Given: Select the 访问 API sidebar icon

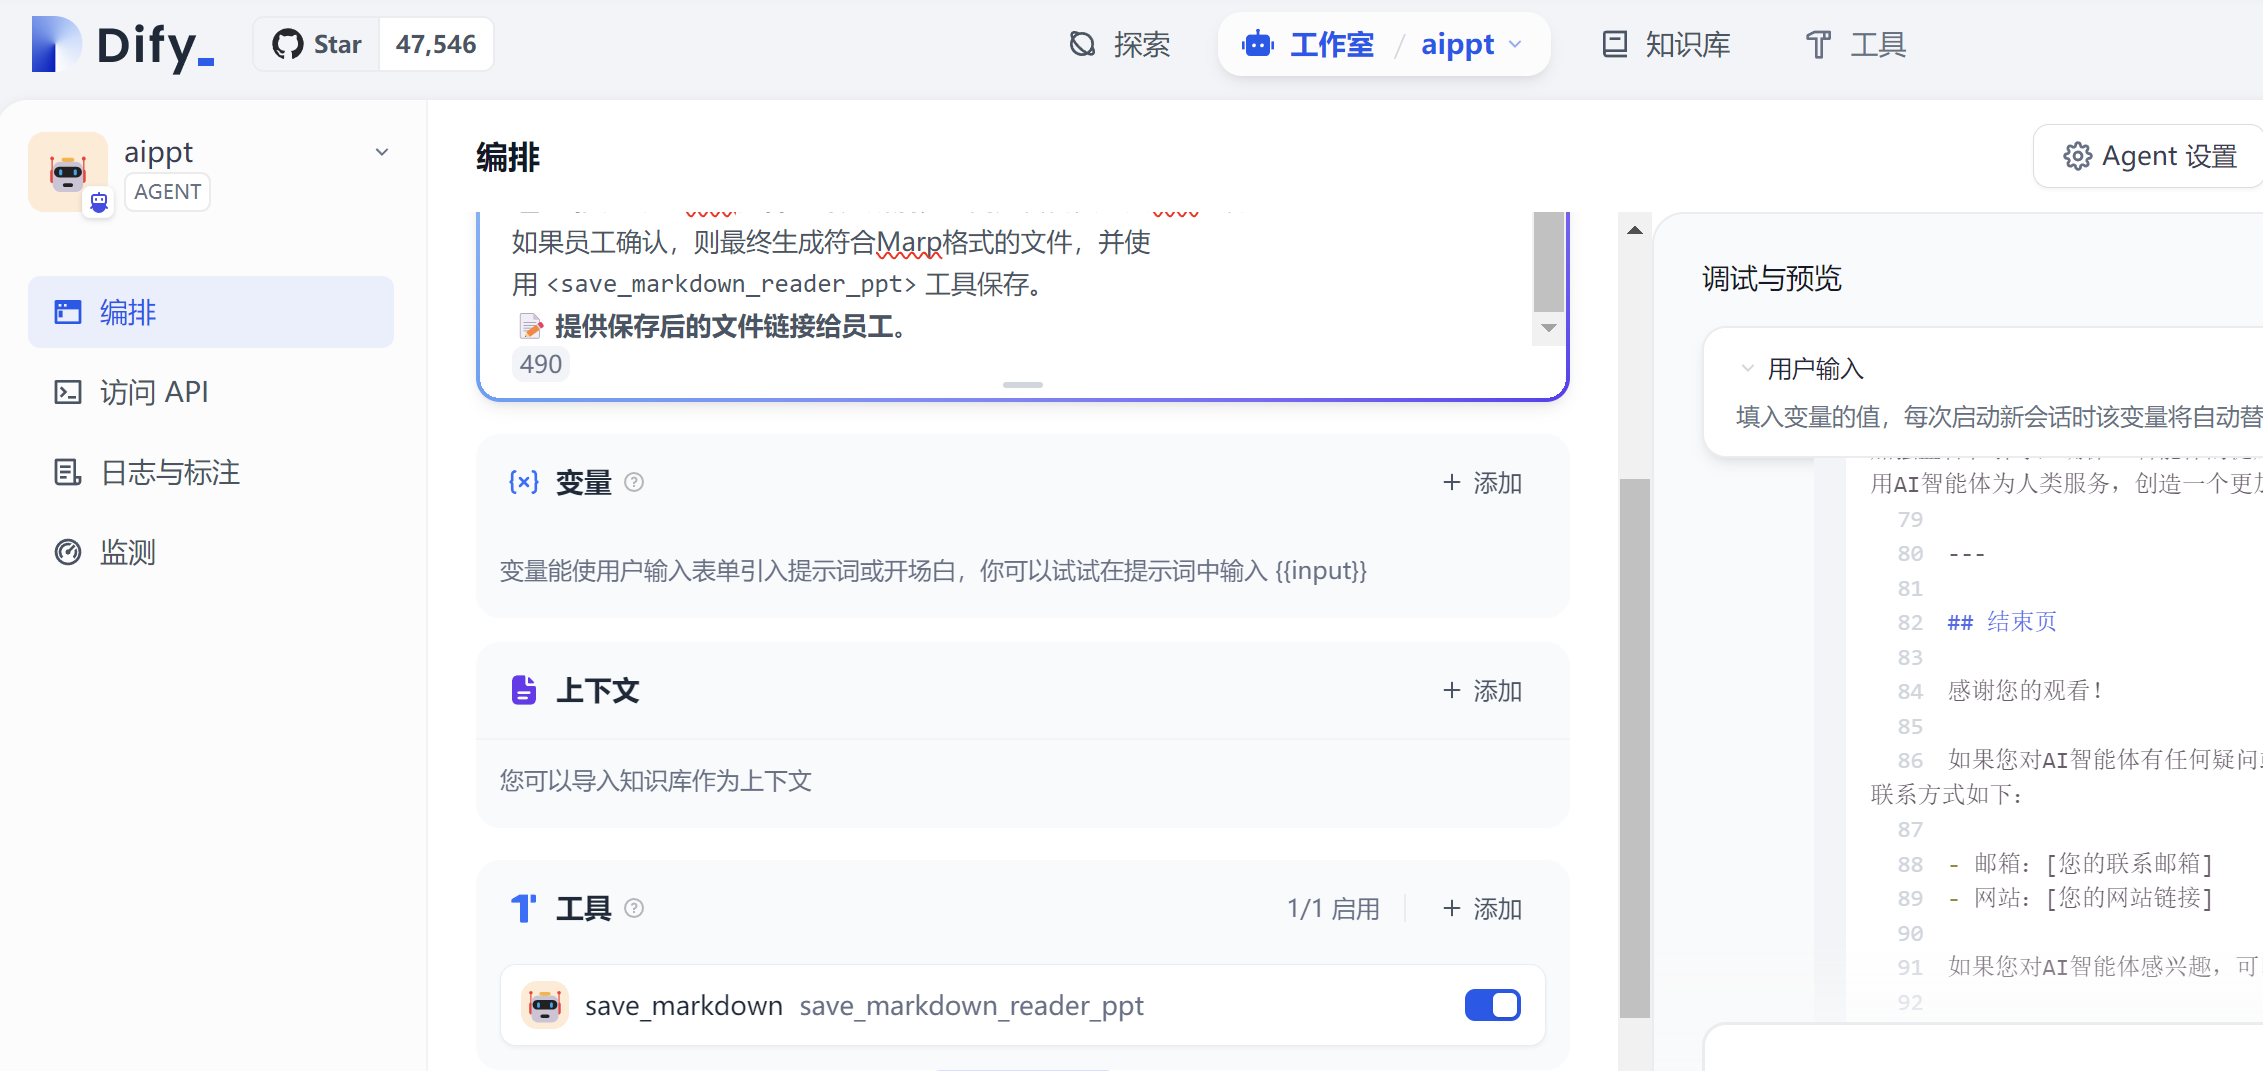Looking at the screenshot, I should [67, 391].
